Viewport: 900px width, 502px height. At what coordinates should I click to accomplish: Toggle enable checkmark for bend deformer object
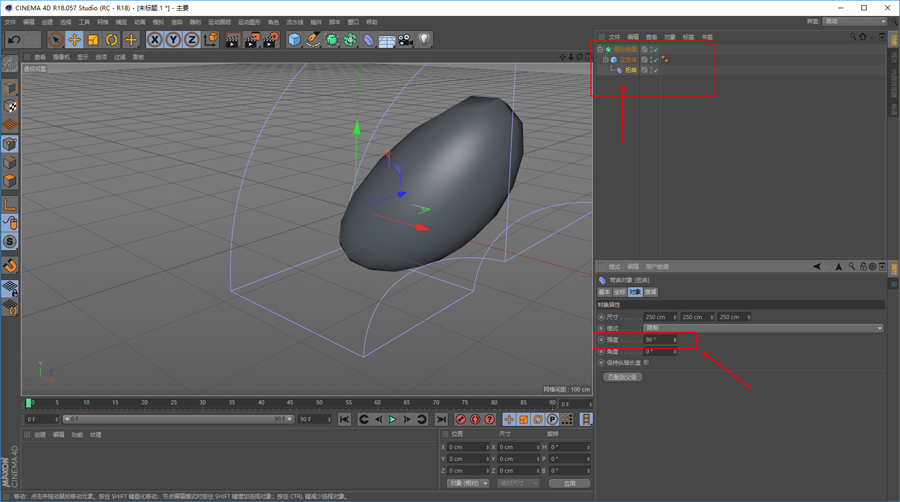tap(655, 70)
